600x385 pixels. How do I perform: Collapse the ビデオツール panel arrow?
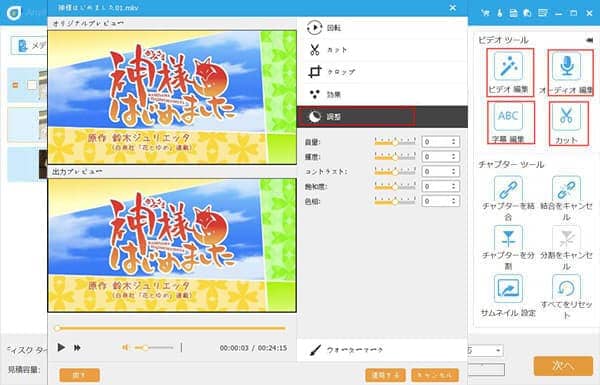click(590, 40)
